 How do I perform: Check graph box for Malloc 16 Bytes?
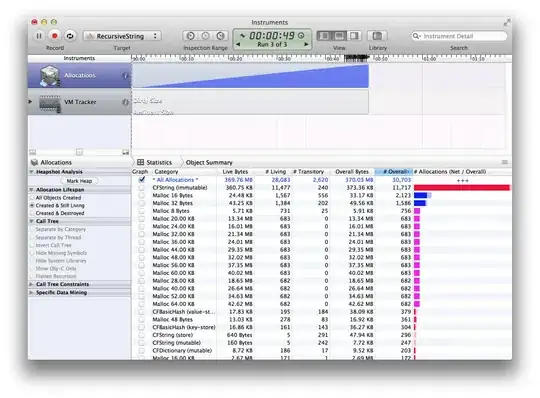pos(142,196)
